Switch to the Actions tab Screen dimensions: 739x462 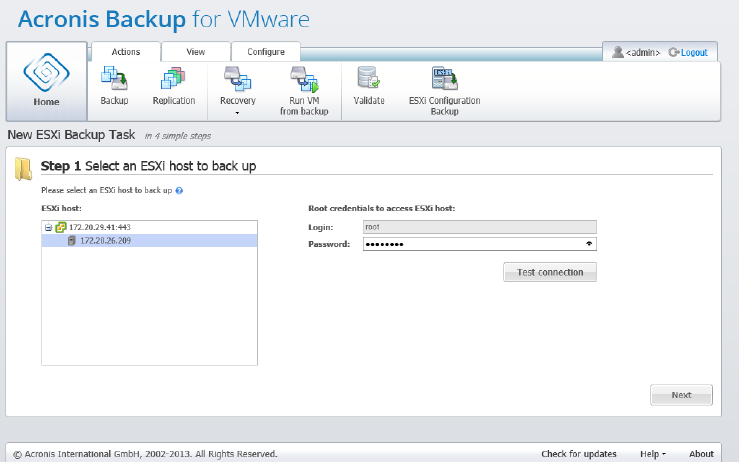(x=125, y=52)
